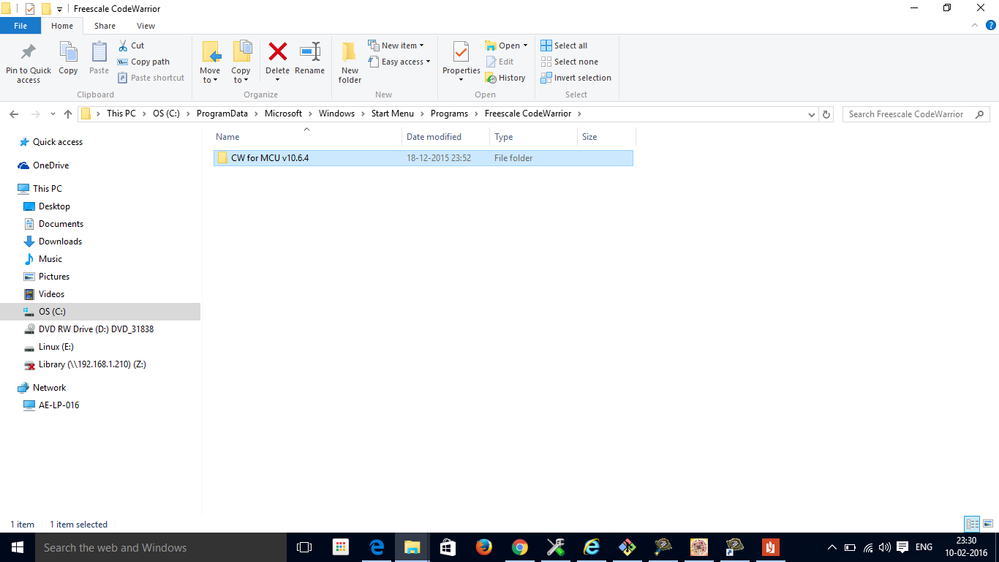Select AE-LP-016 under Network

(x=58, y=405)
